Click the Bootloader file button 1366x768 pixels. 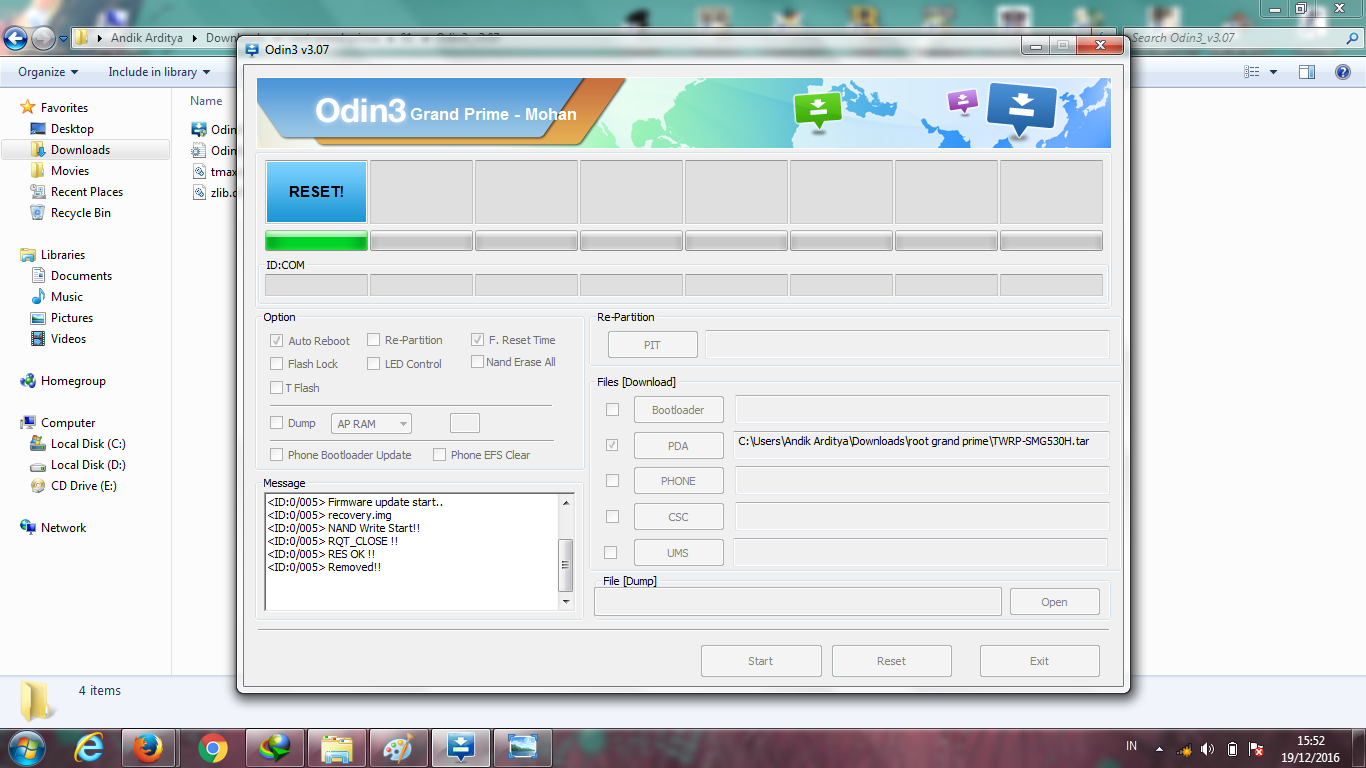click(x=678, y=410)
